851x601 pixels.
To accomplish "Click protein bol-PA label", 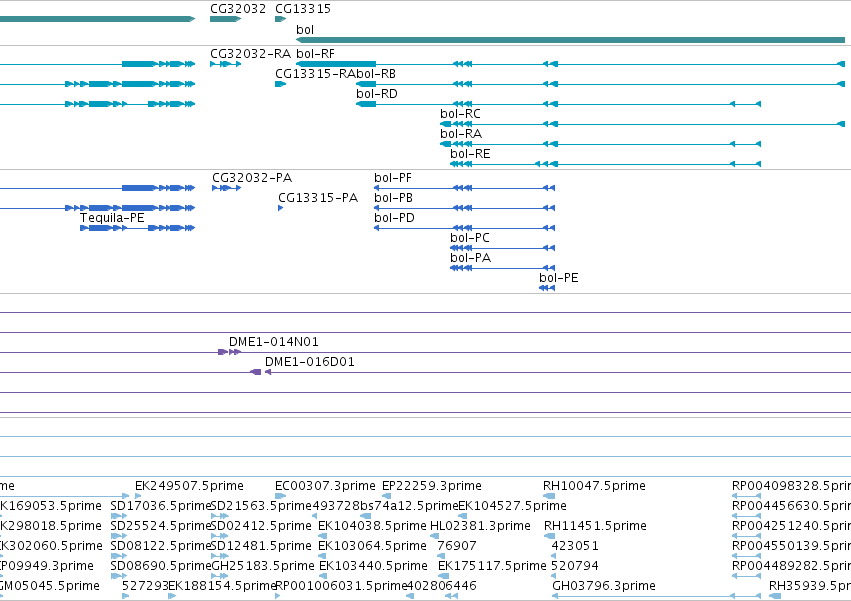I will 471,258.
